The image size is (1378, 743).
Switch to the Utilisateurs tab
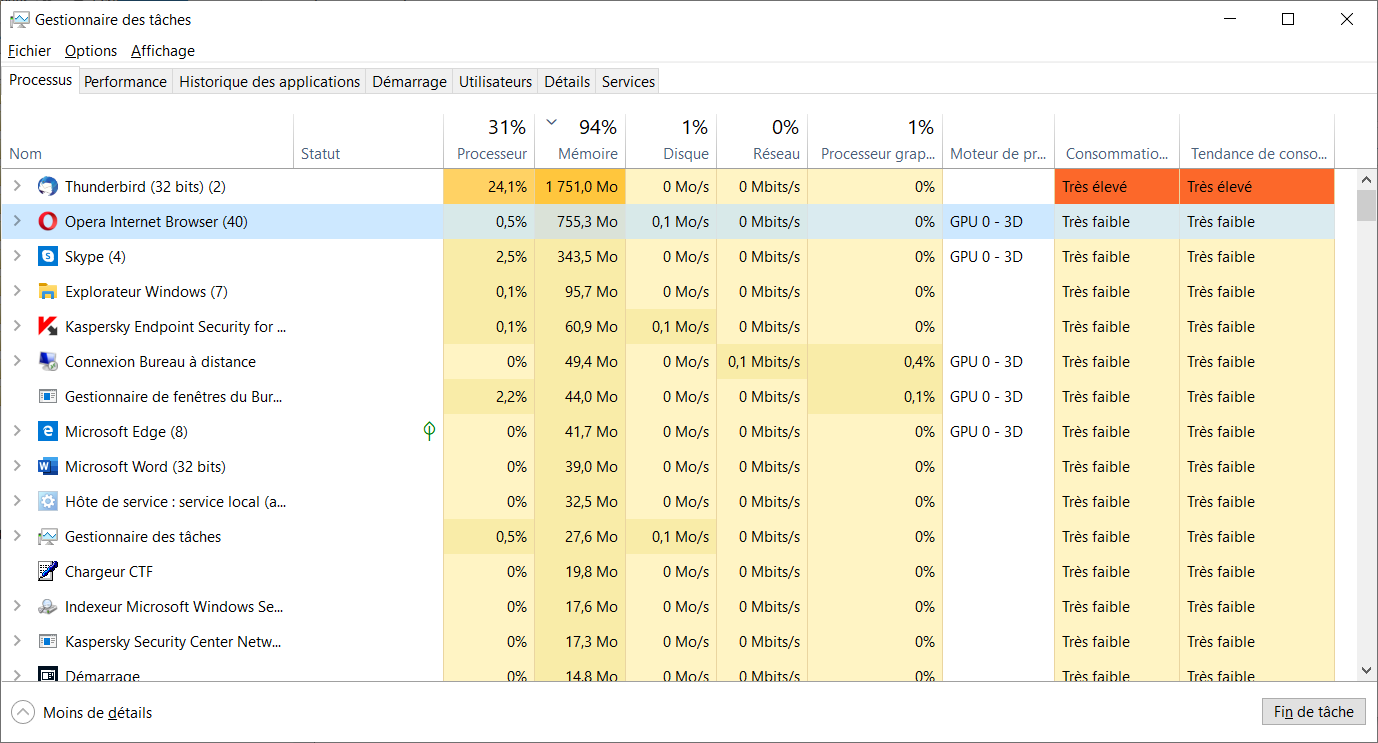coord(495,82)
